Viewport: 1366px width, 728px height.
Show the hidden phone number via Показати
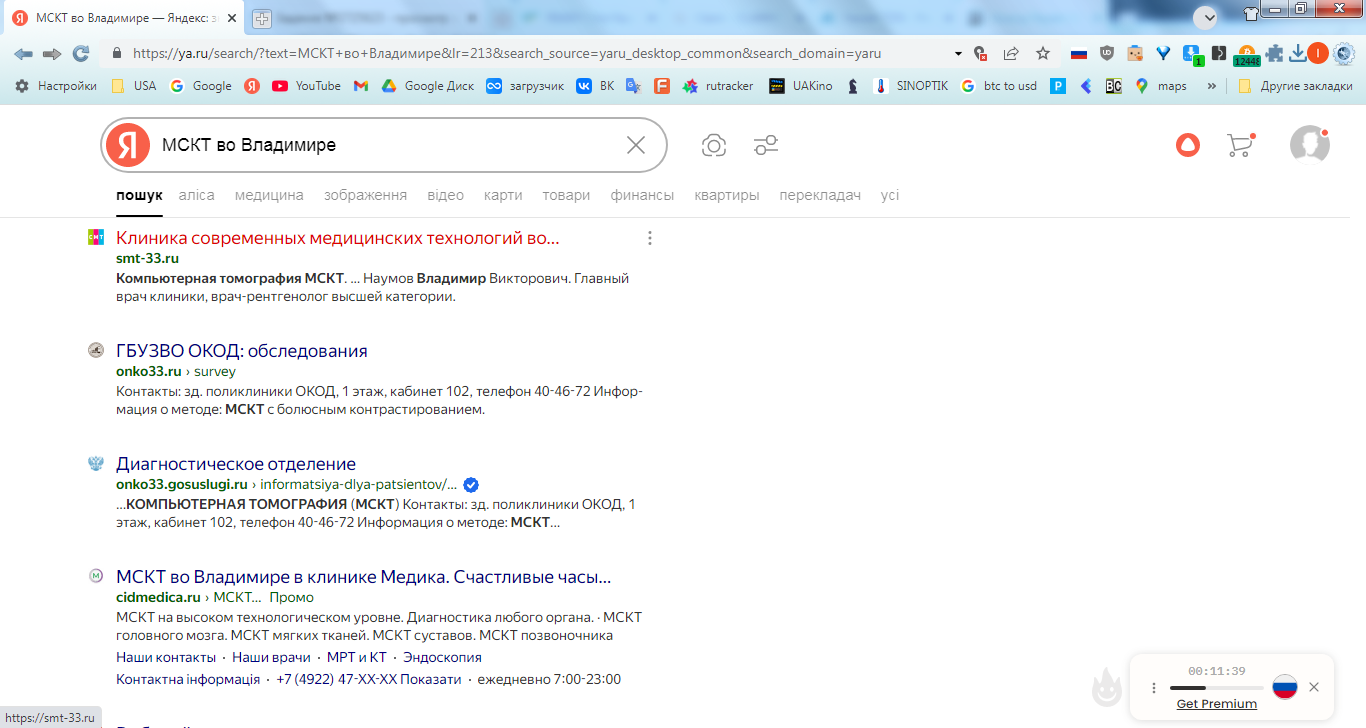coord(431,679)
